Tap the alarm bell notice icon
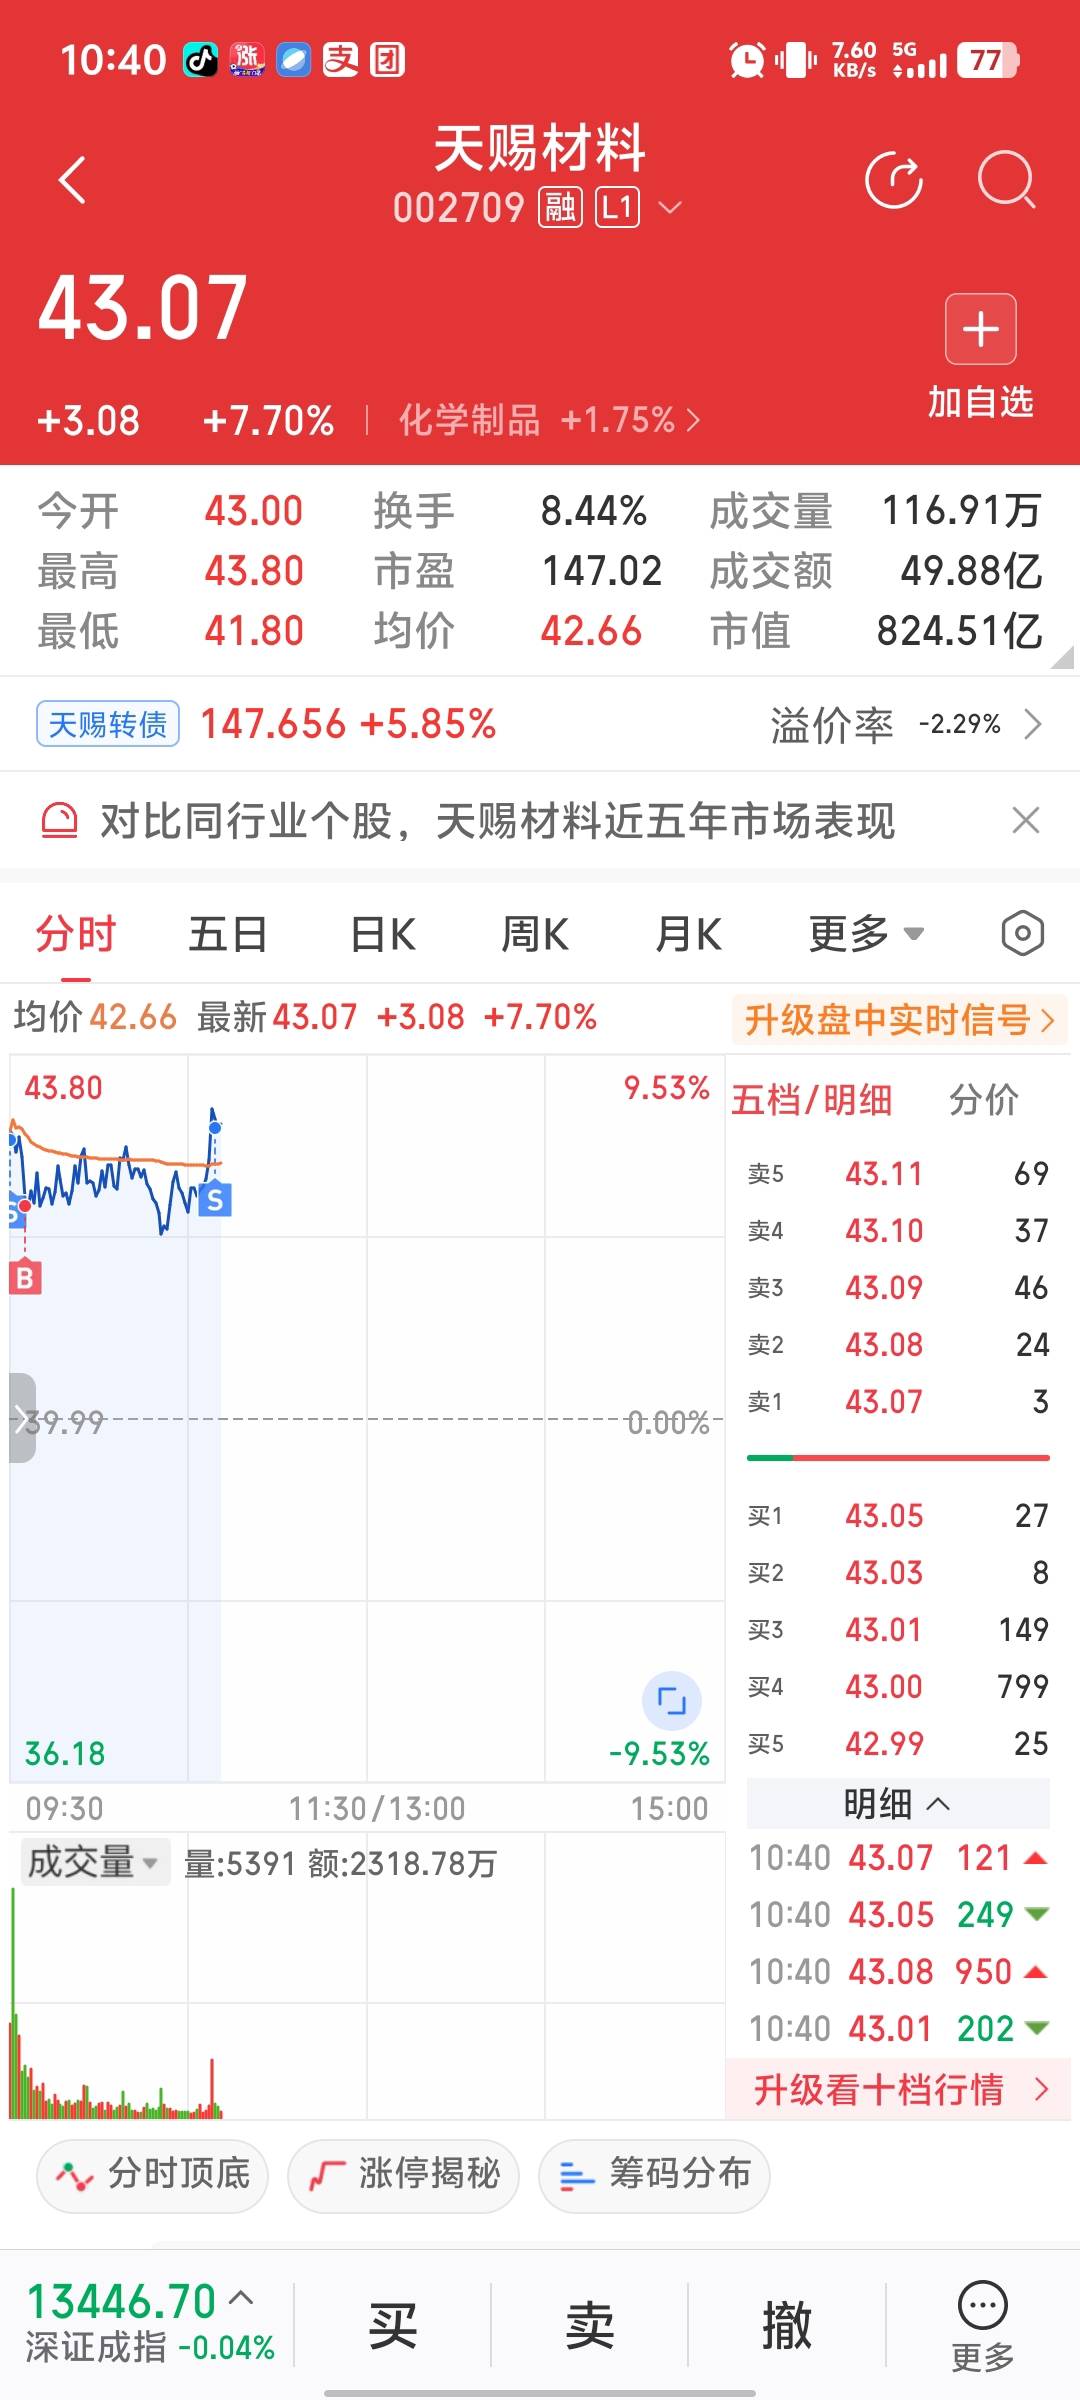Image resolution: width=1080 pixels, height=2400 pixels. click(x=59, y=821)
